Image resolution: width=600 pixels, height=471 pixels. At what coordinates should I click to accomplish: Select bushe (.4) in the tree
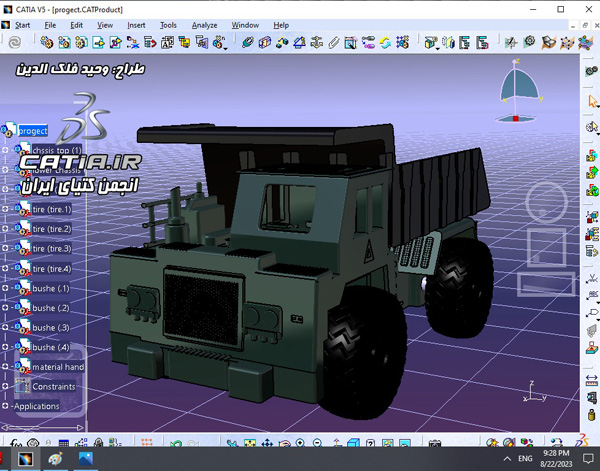coord(51,347)
